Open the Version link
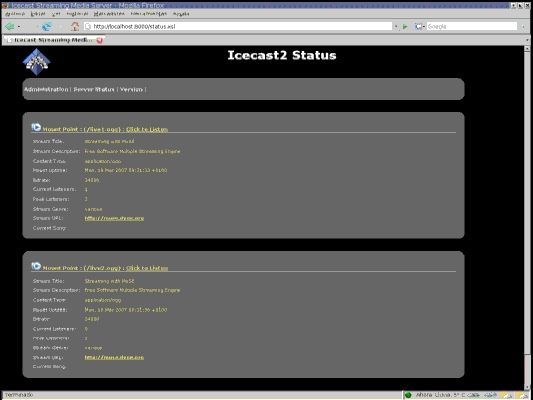The height and width of the screenshot is (400, 533). point(131,89)
